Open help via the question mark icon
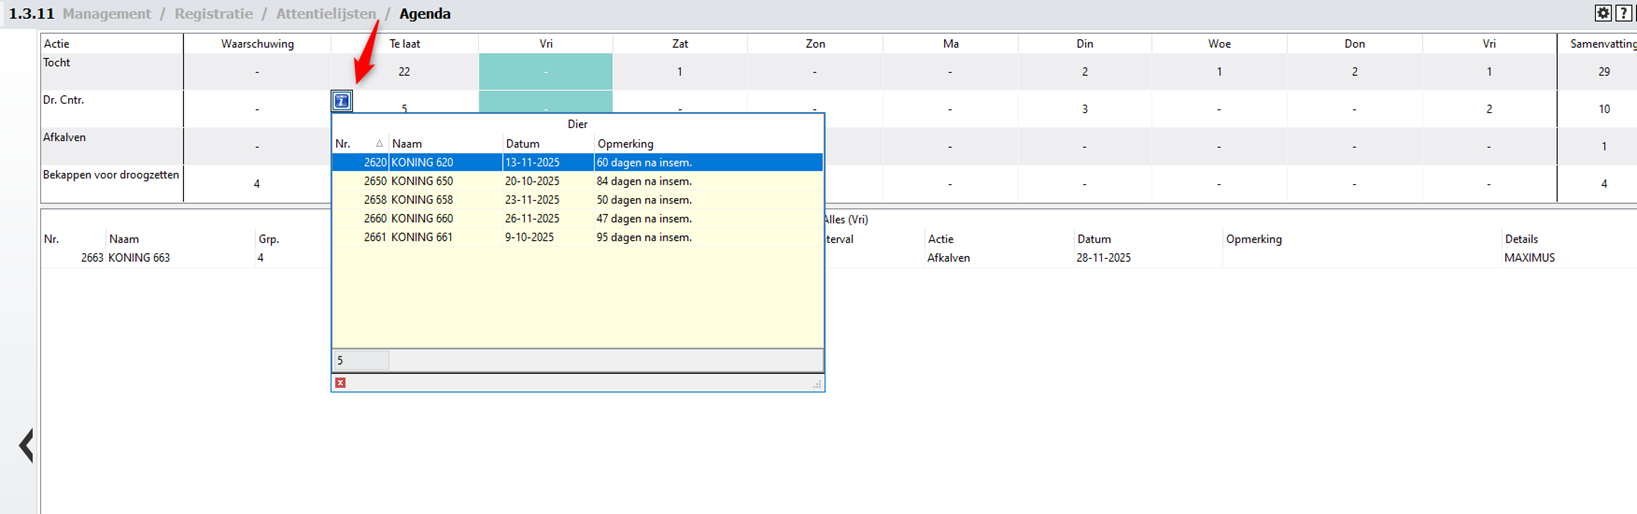This screenshot has width=1637, height=514. coord(1624,13)
